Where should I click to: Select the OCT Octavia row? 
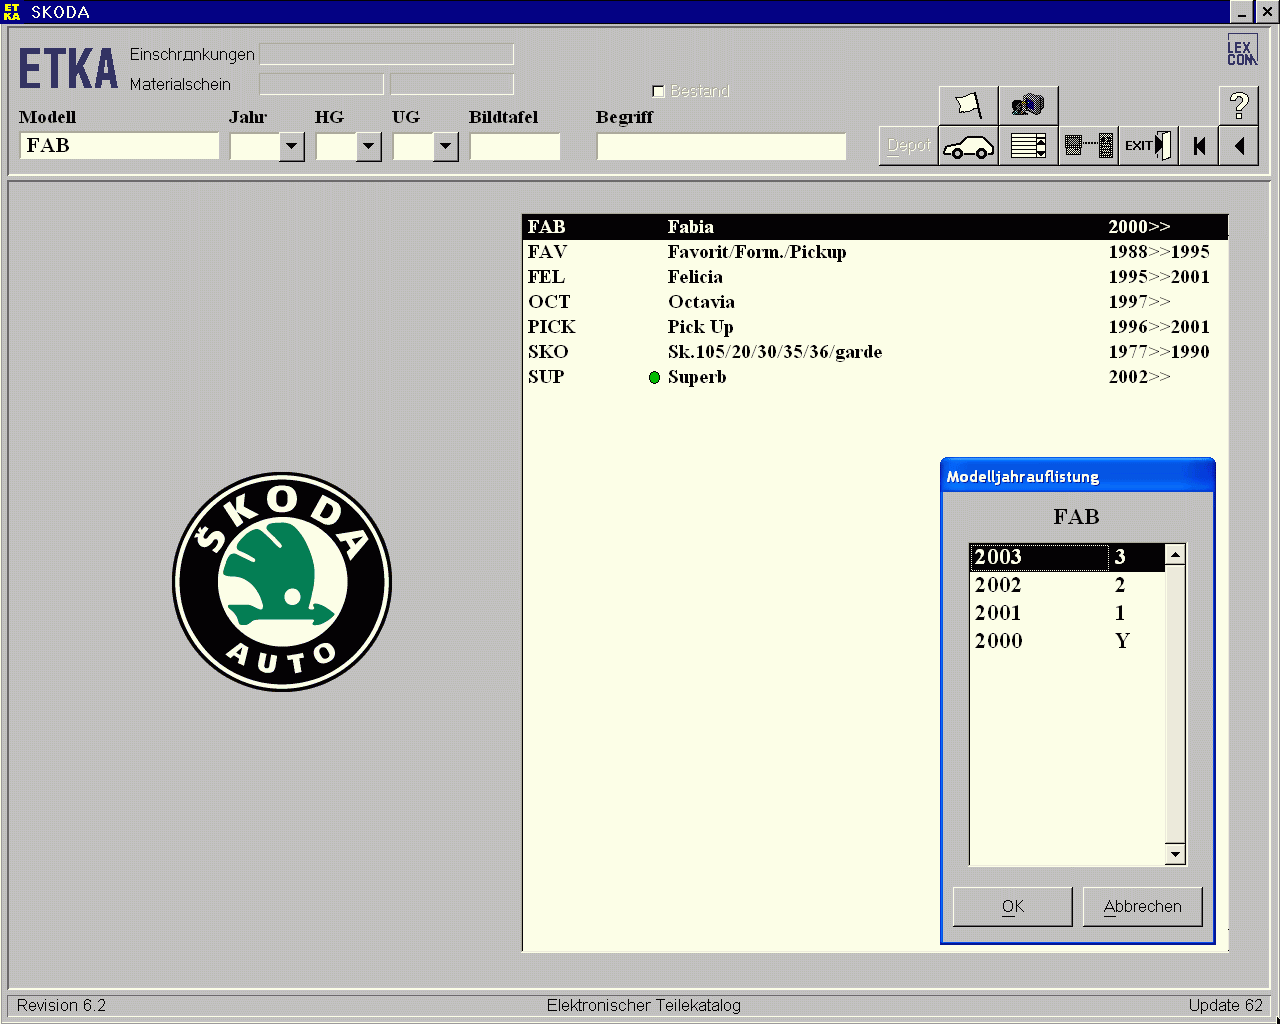coord(875,302)
